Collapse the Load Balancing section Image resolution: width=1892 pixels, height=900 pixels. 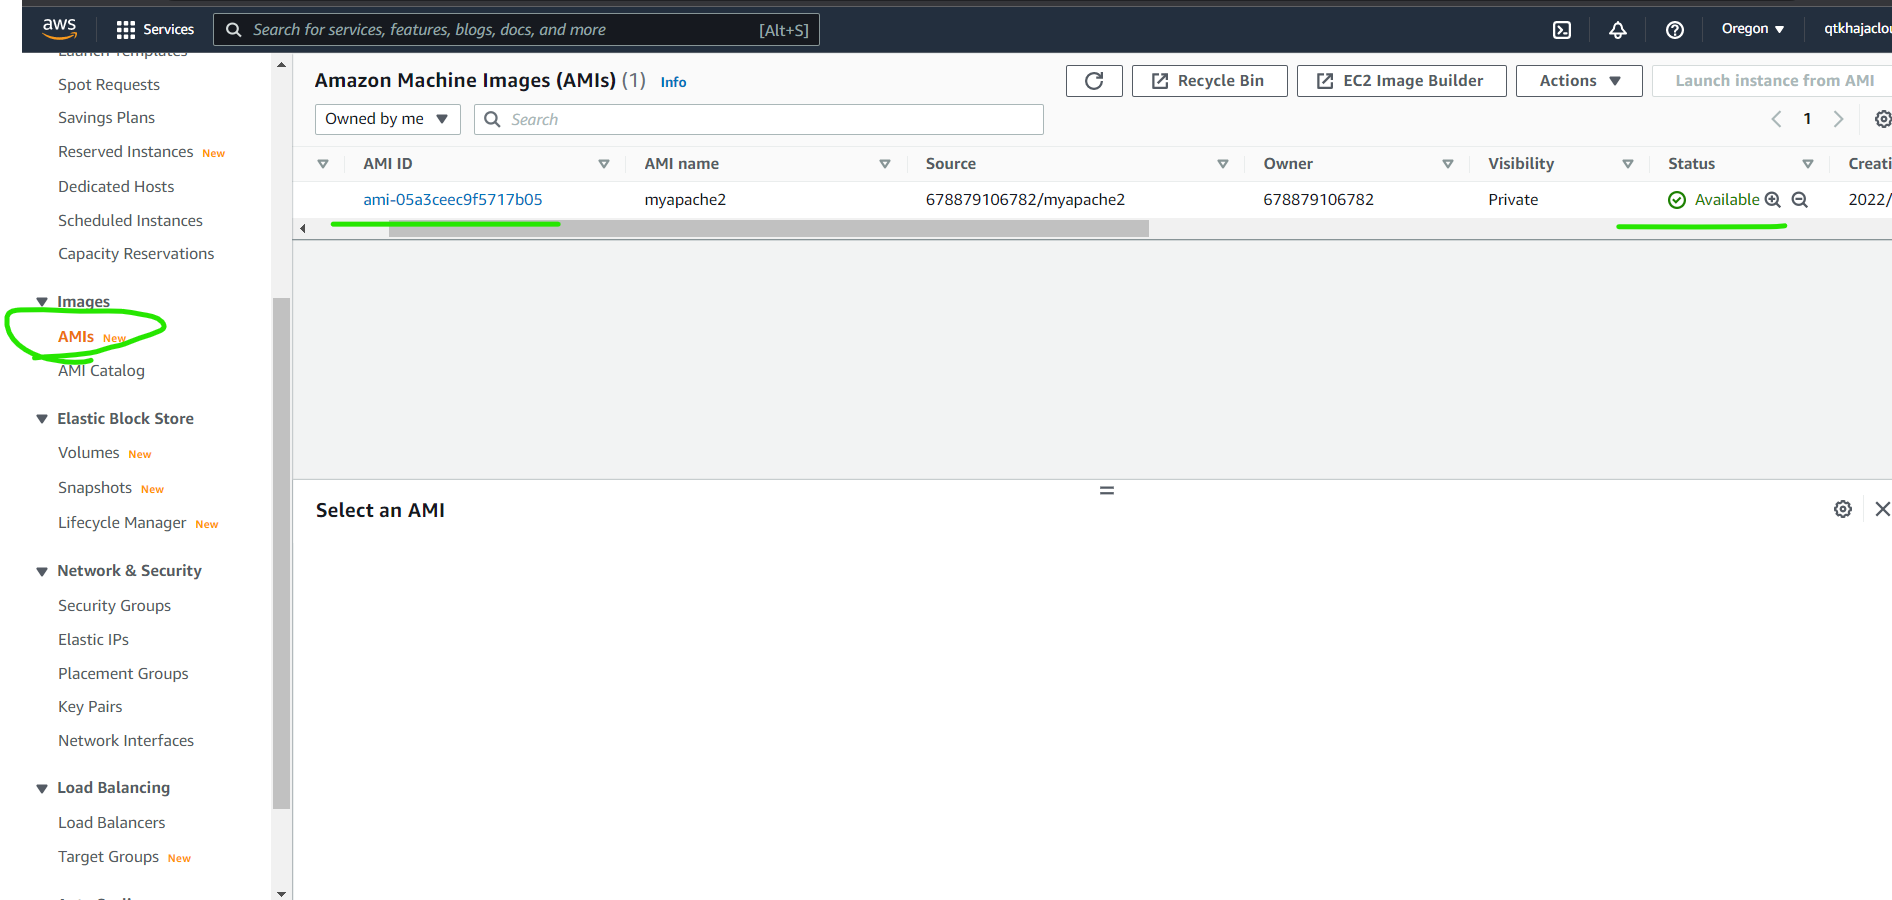click(42, 789)
